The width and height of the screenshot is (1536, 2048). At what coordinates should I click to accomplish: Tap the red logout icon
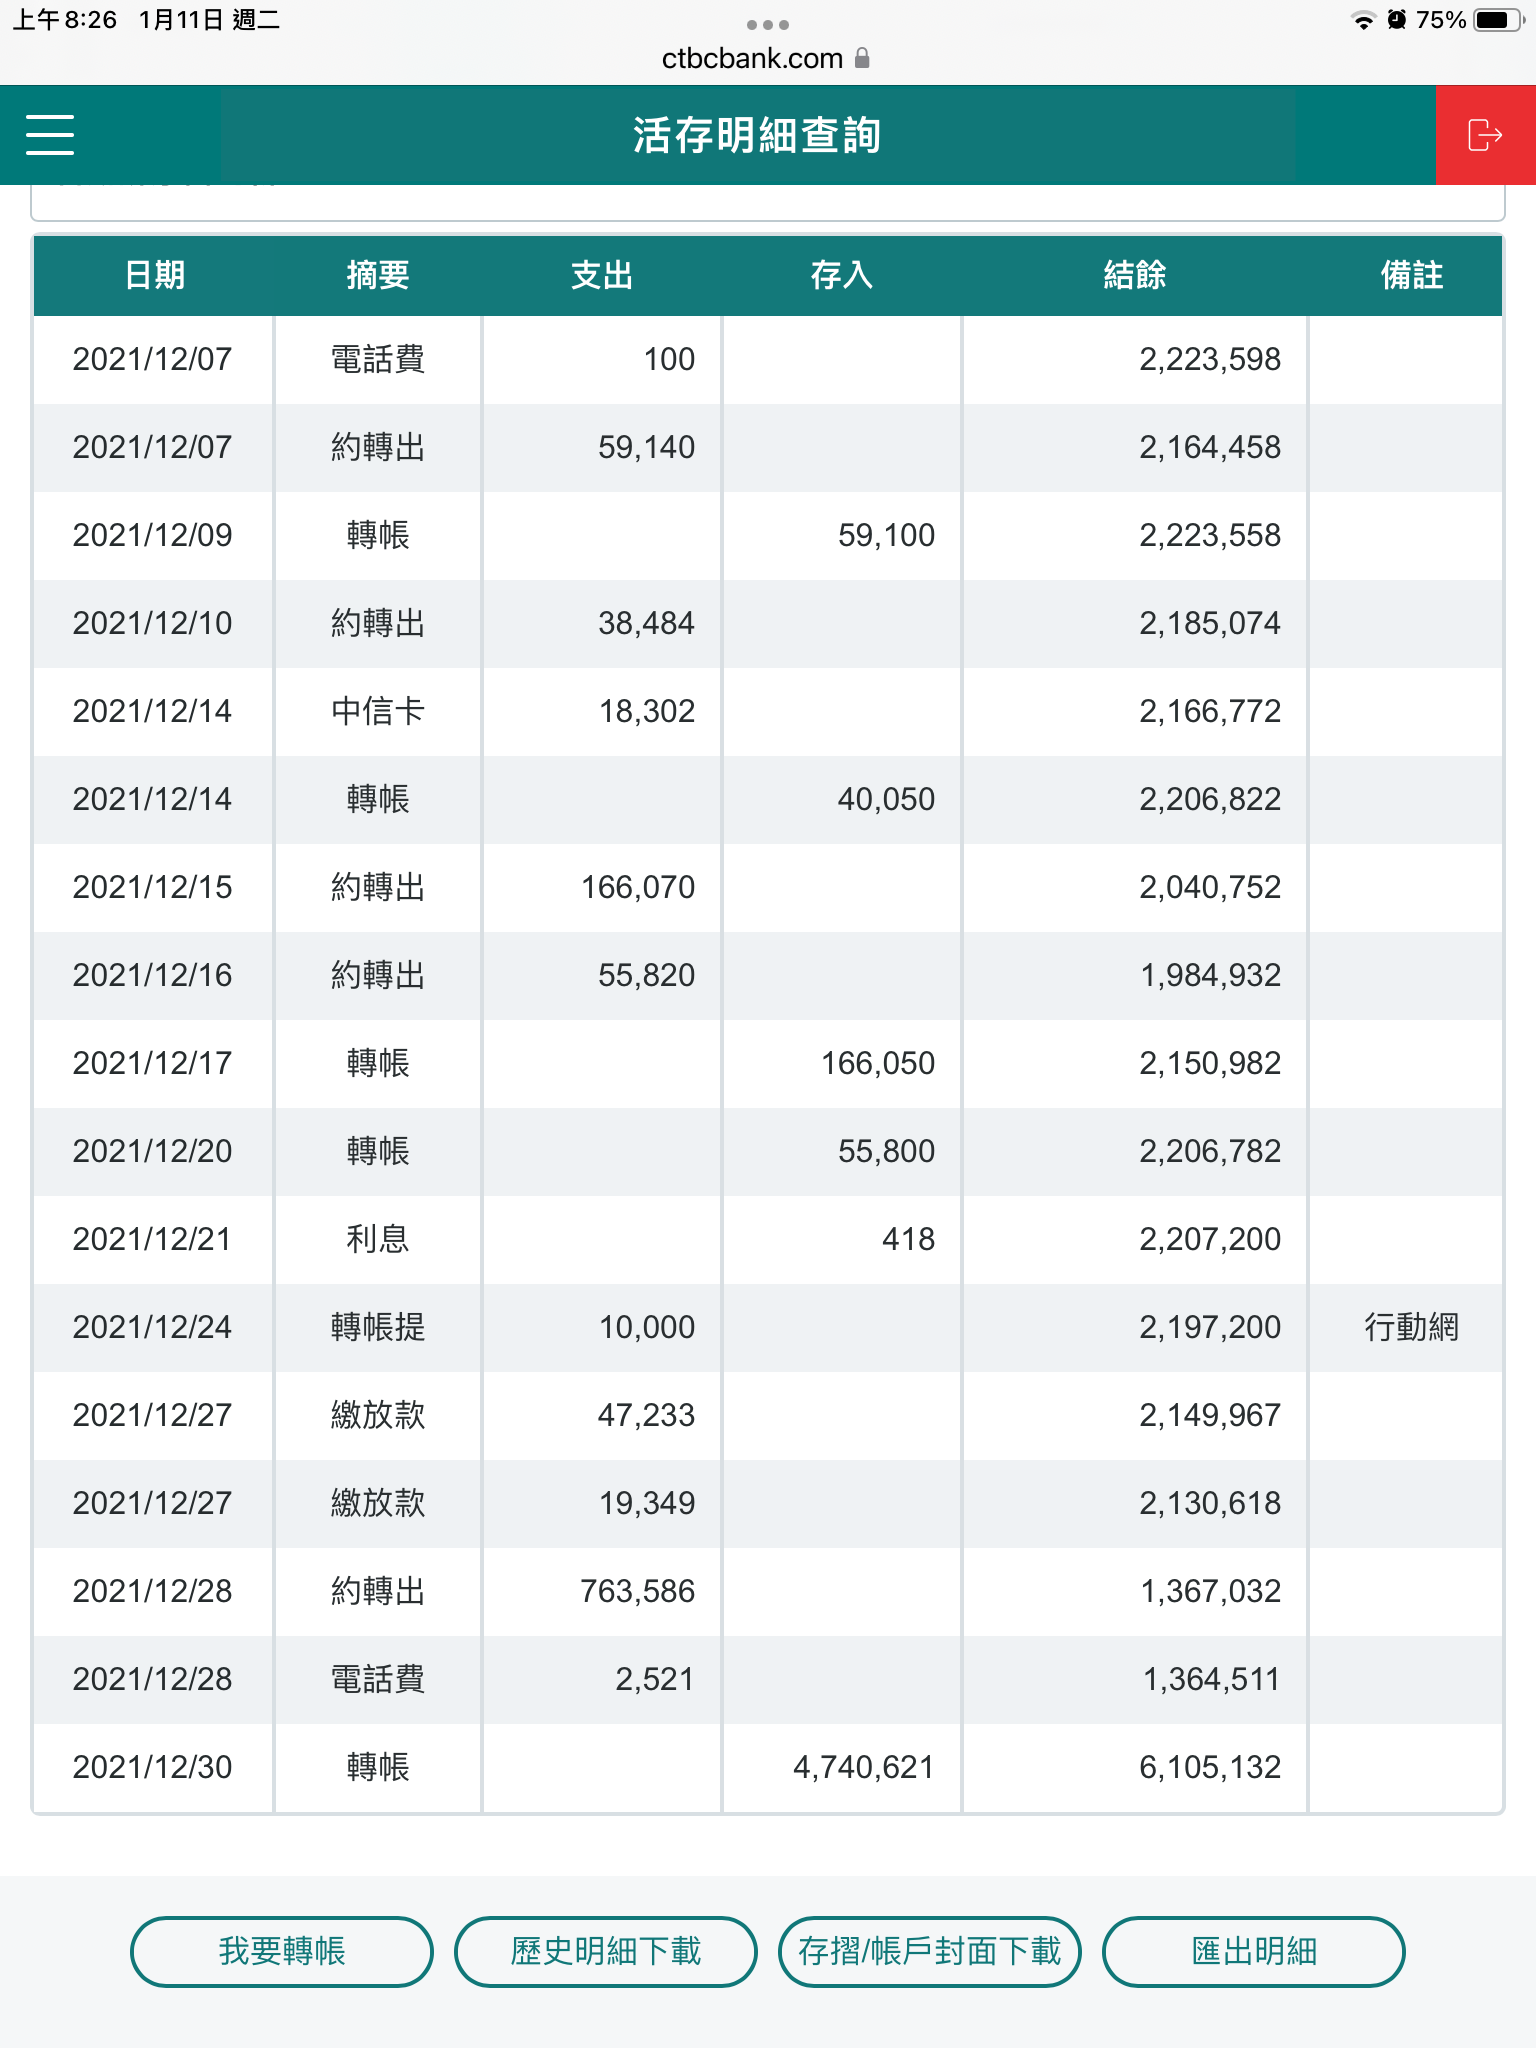click(x=1485, y=135)
